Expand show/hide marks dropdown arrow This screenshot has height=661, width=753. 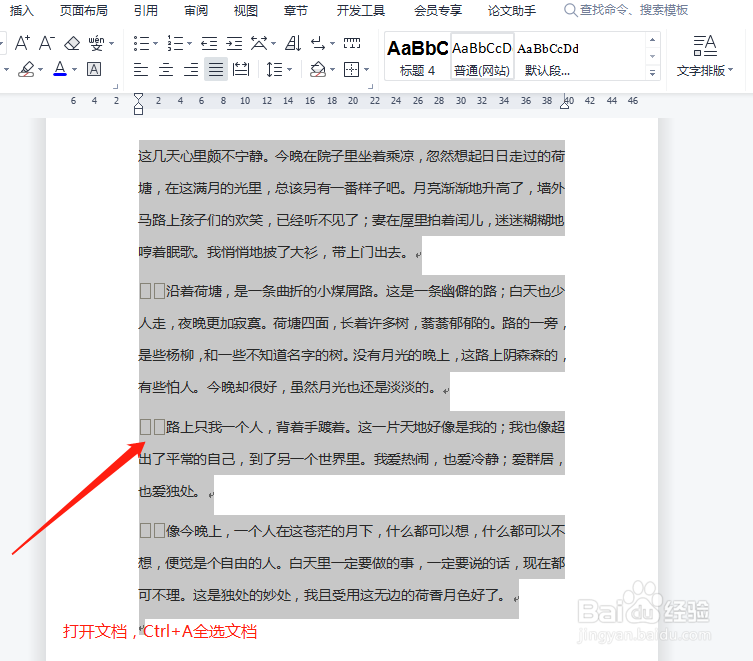(332, 44)
